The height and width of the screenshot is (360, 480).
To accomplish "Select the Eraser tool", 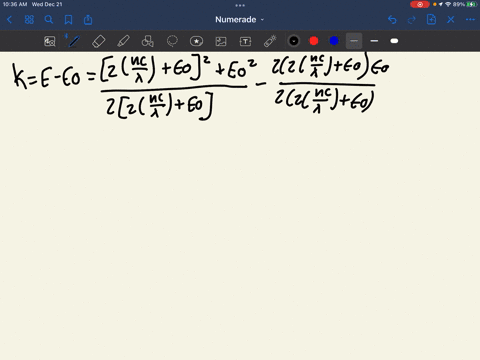I will tap(99, 41).
